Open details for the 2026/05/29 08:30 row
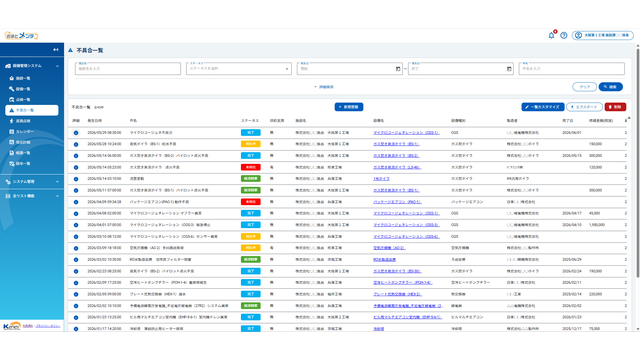 coord(76,133)
